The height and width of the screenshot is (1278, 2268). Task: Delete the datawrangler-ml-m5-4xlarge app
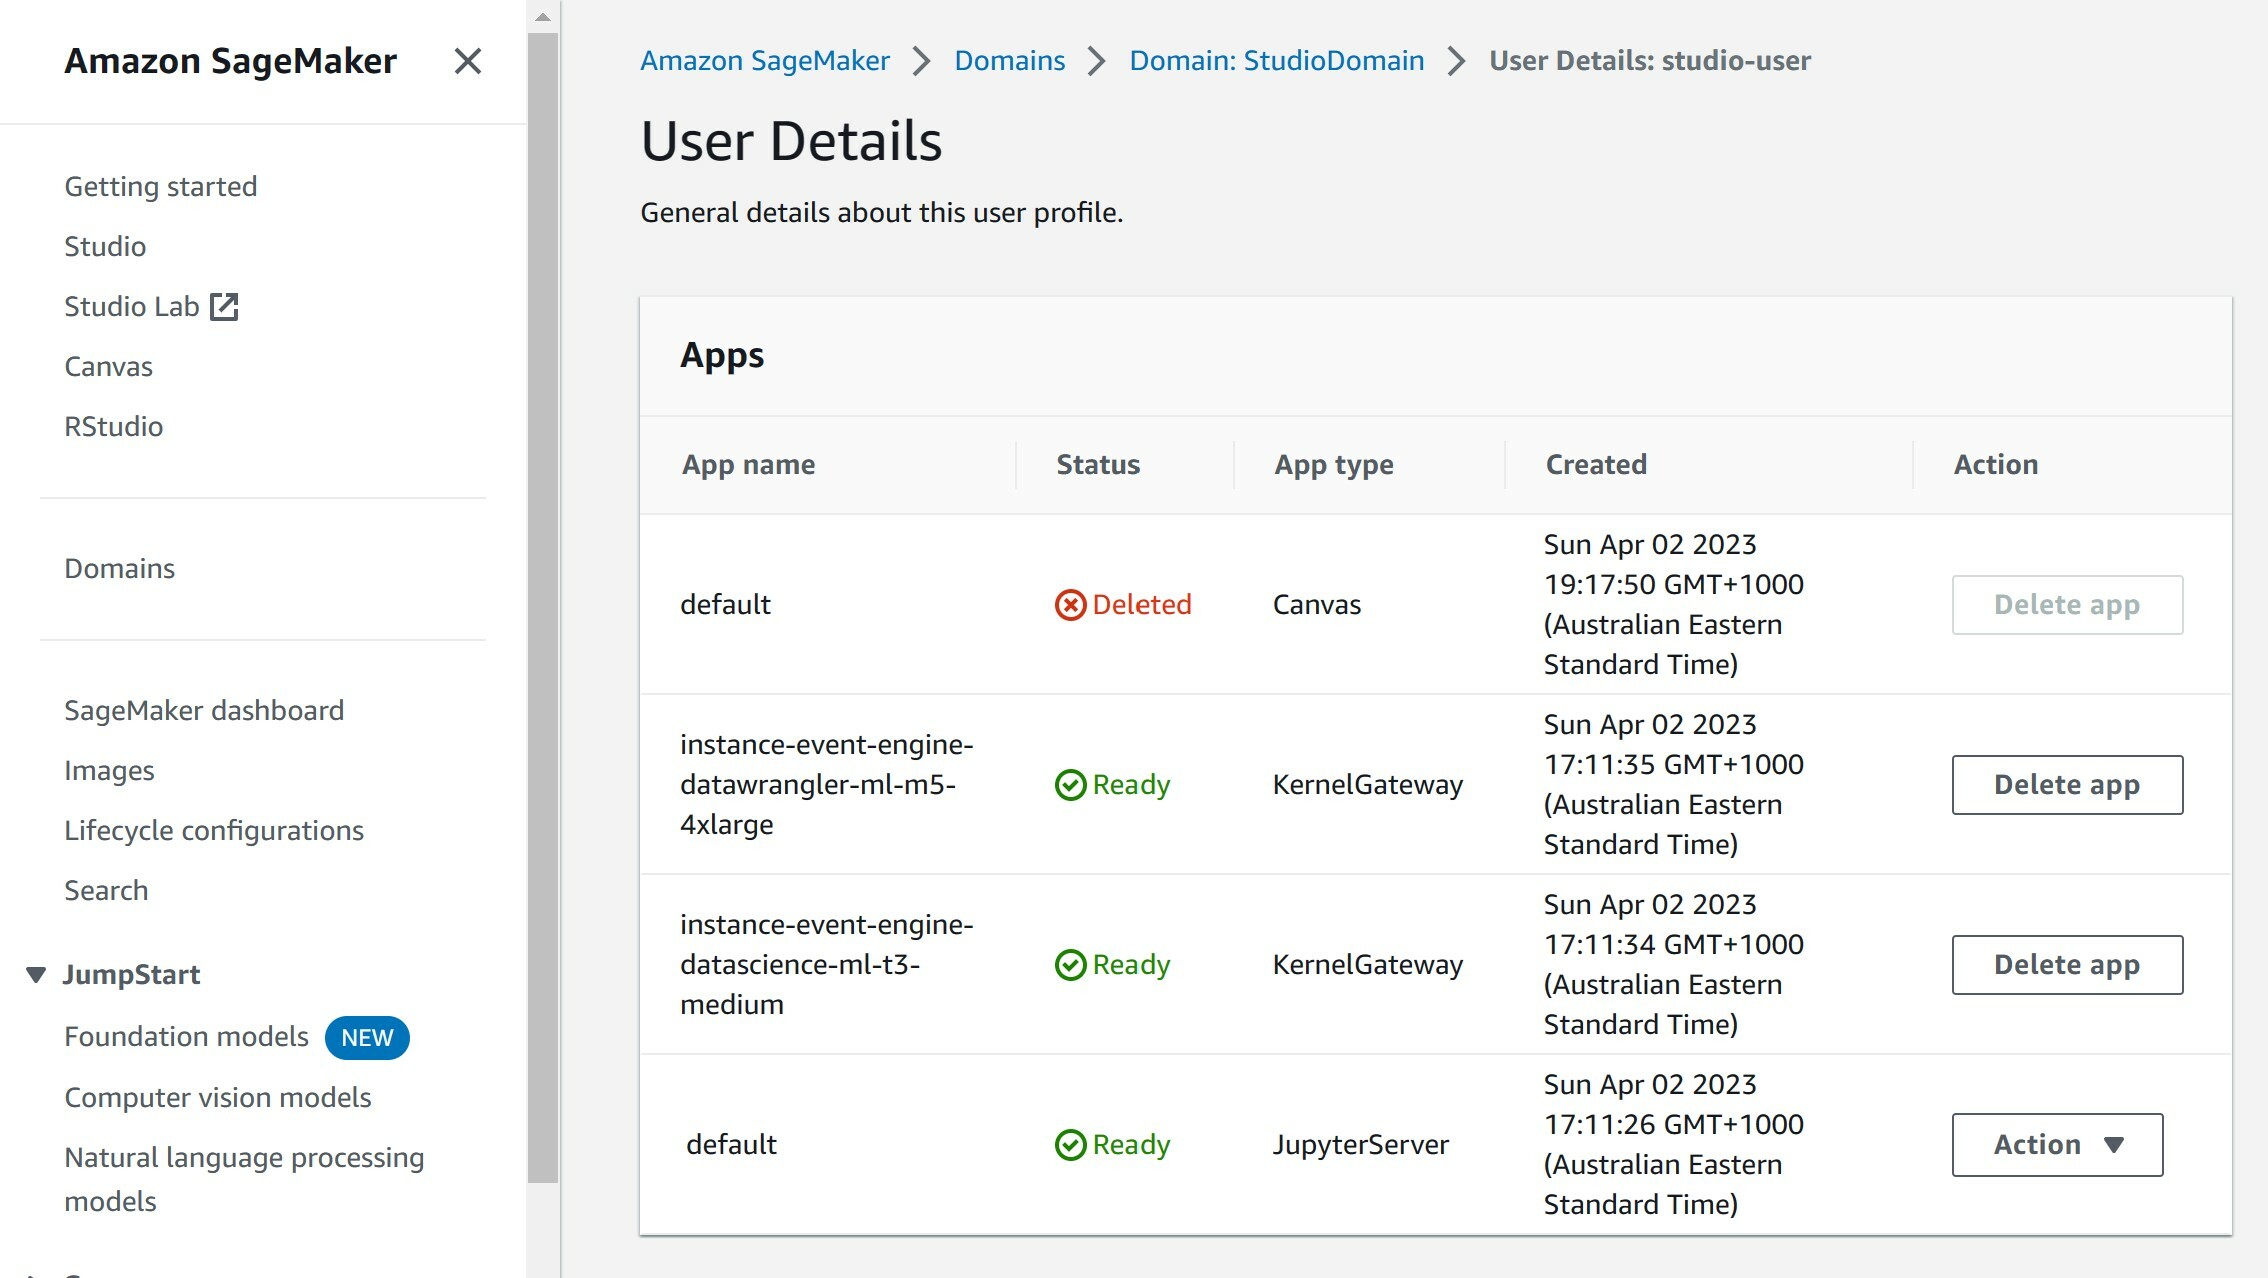[x=2066, y=785]
